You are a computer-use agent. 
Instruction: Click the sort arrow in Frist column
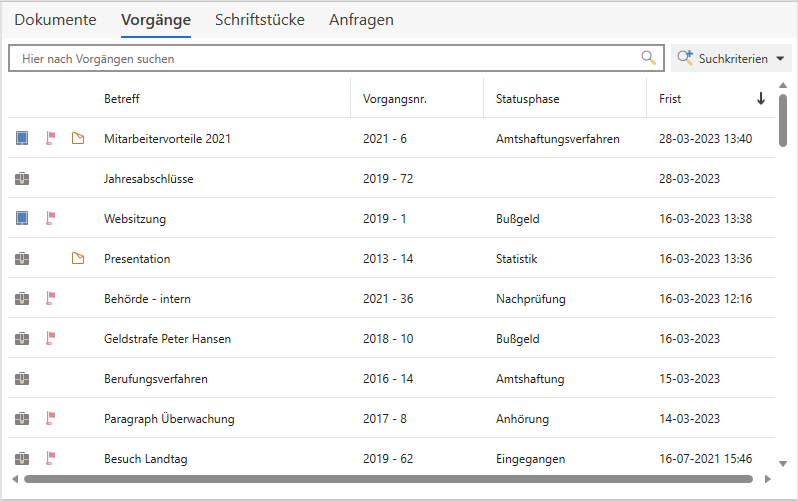pos(761,98)
